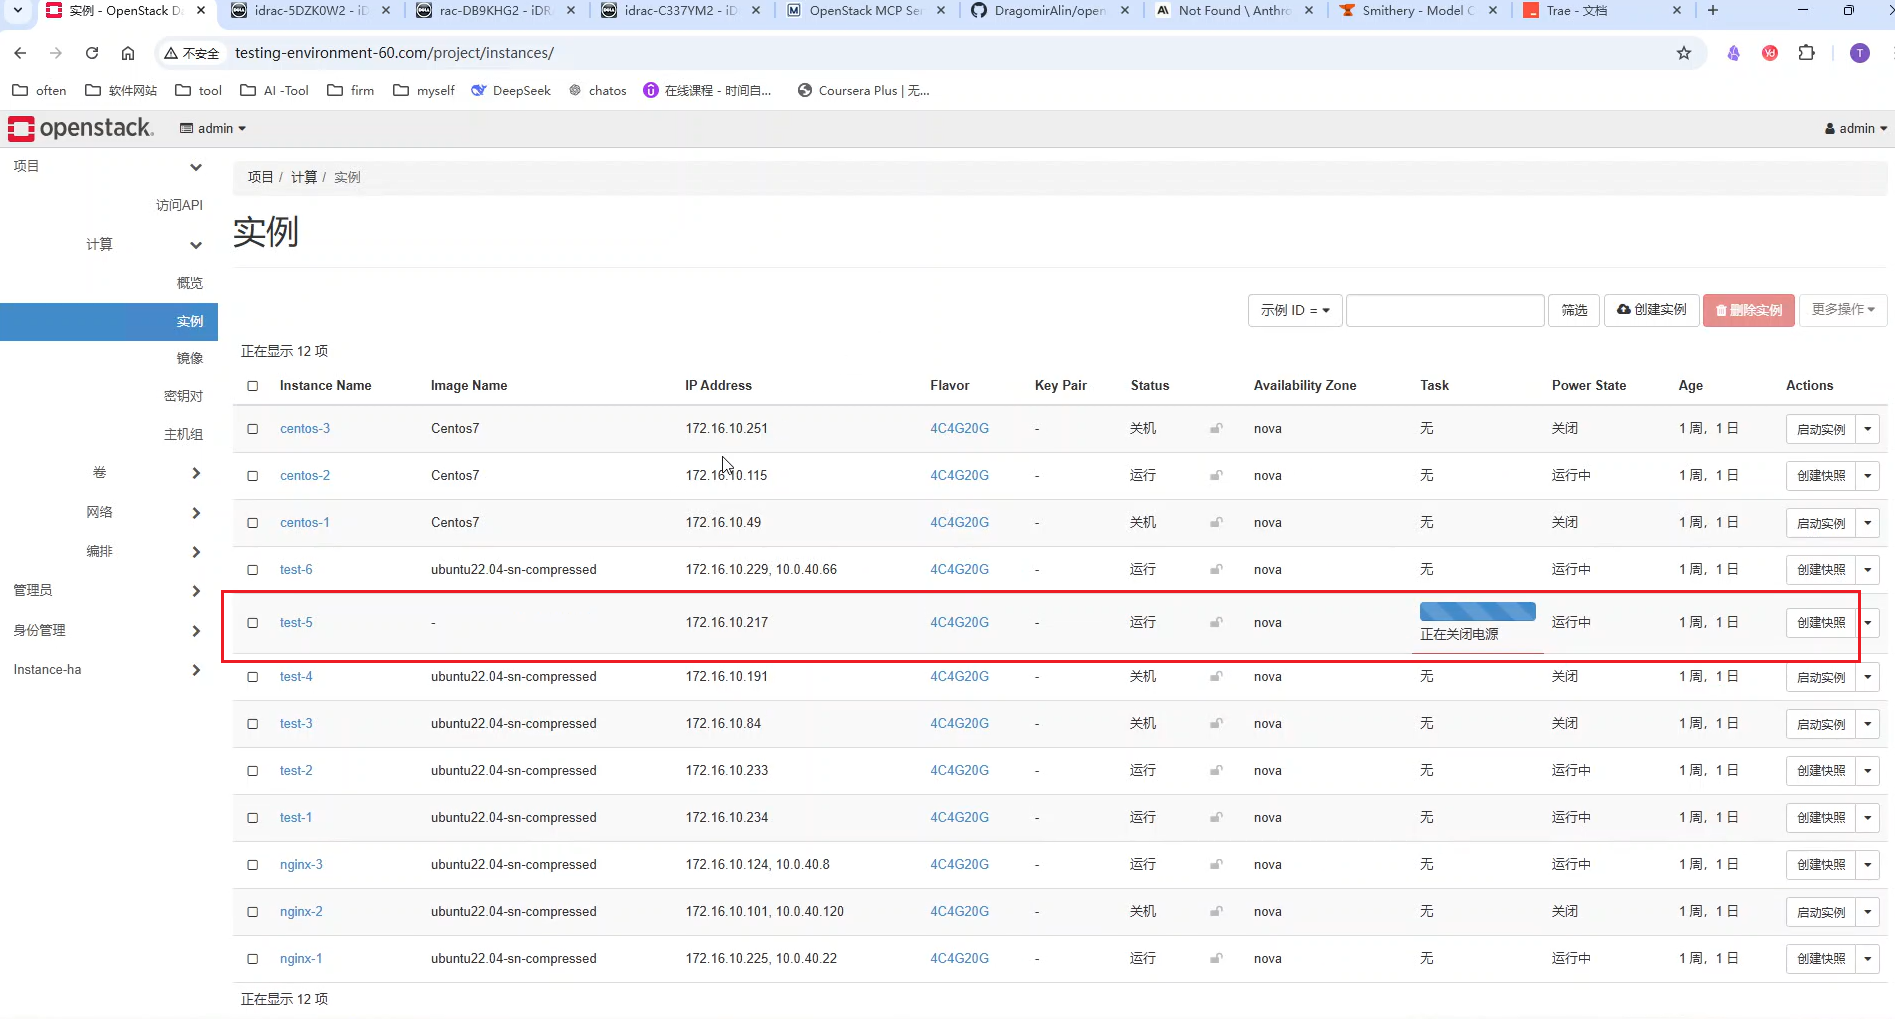Open the purple browser extension icon

click(x=1733, y=53)
